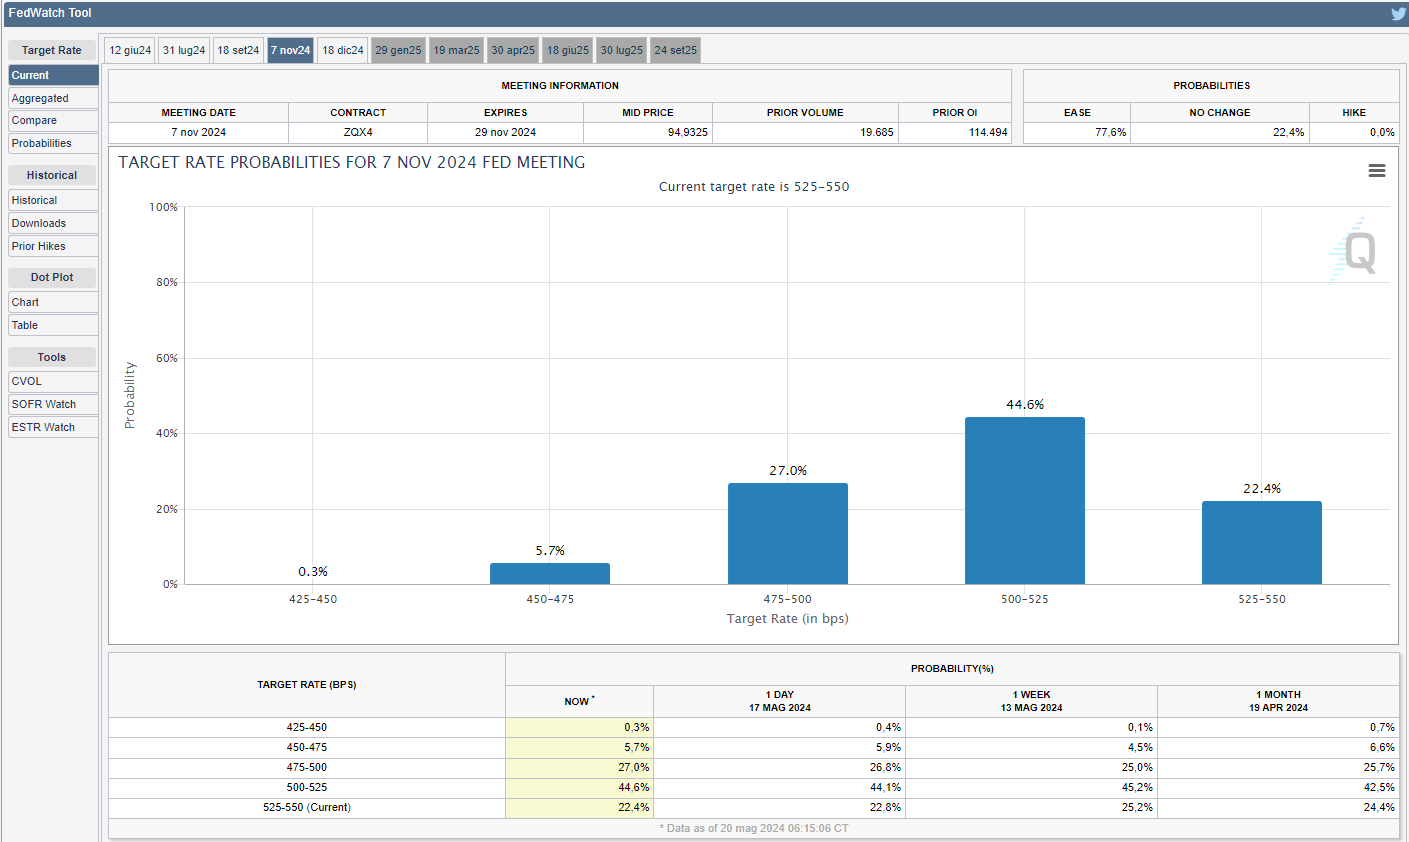Launch the CVOL tool
The image size is (1409, 842).
[x=53, y=381]
